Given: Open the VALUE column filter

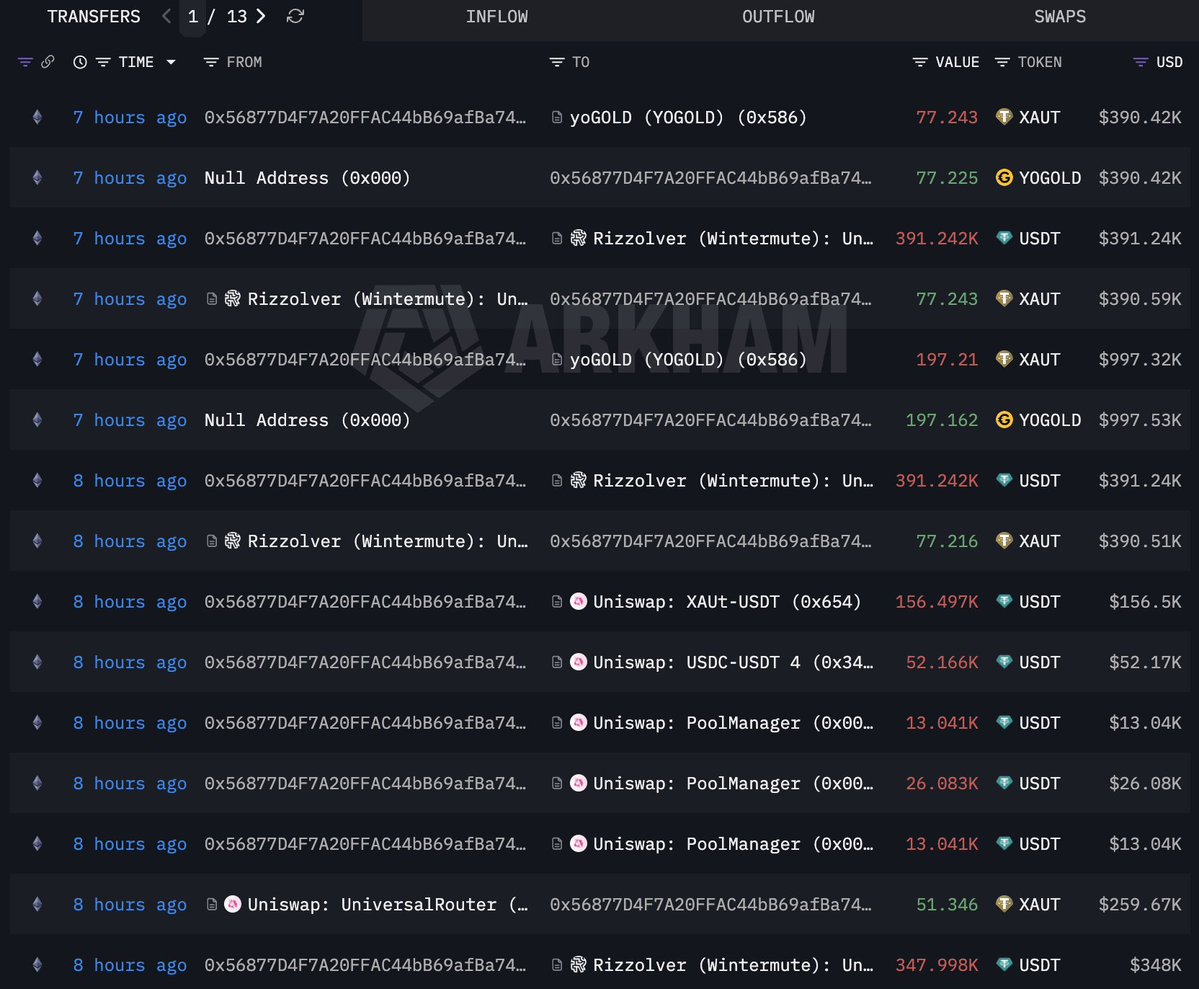Looking at the screenshot, I should (920, 62).
